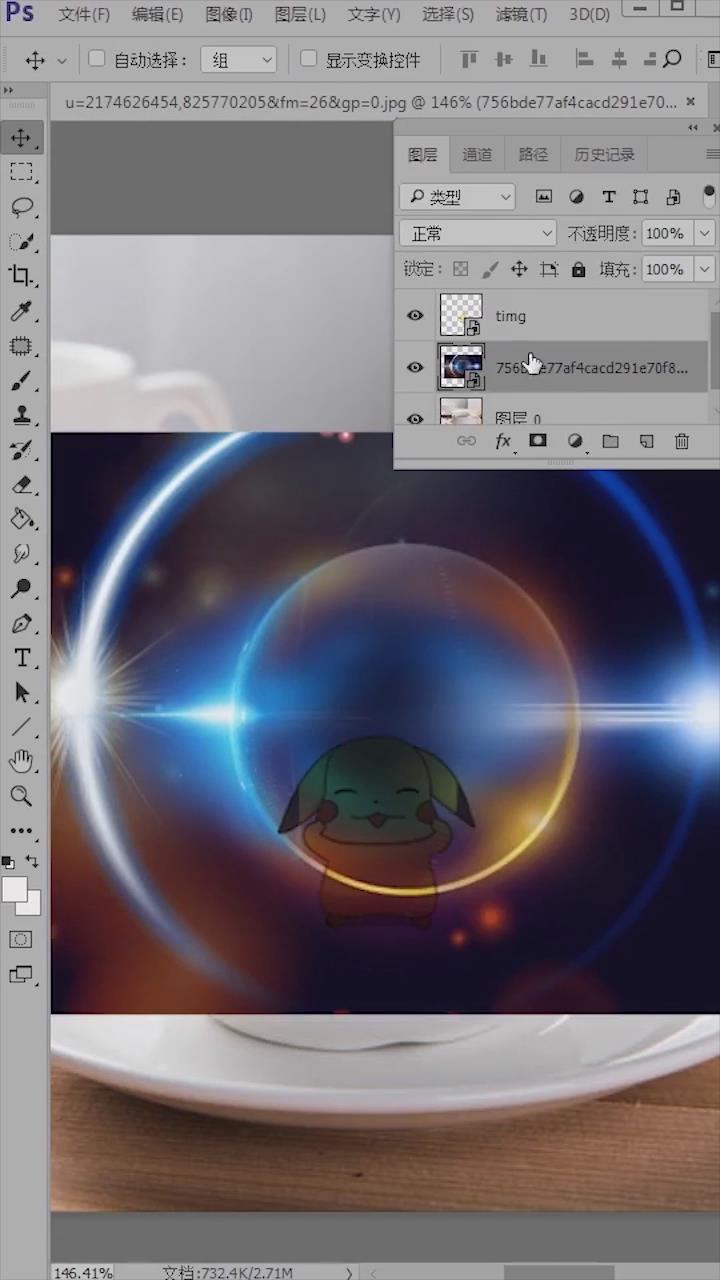
Task: Open the 类型 layer filter dropdown
Action: pyautogui.click(x=458, y=197)
